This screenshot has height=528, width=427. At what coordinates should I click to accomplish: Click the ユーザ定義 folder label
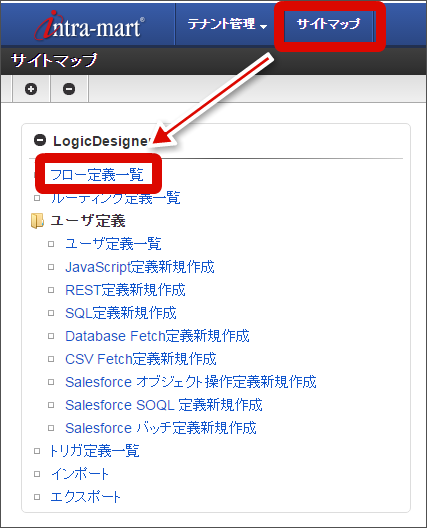88,221
